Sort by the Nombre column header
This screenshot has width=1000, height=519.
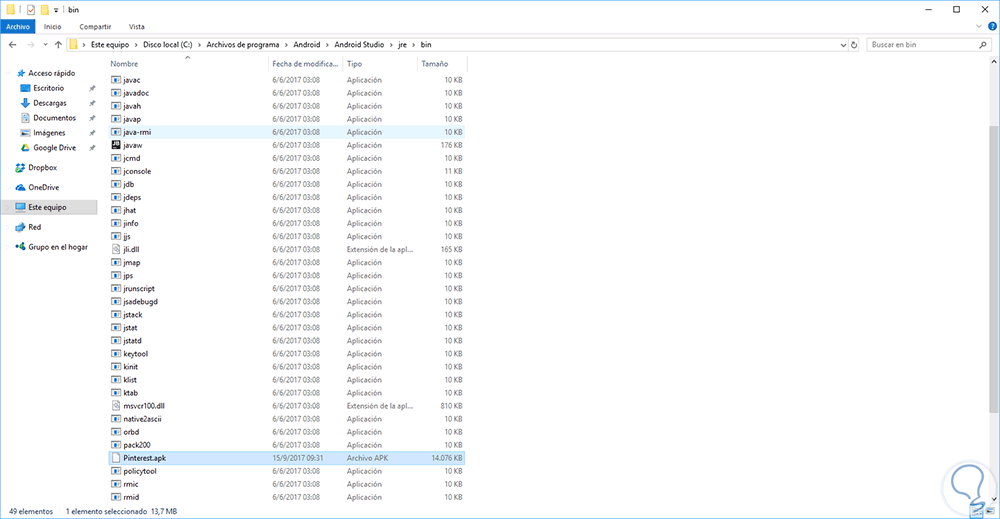(188, 64)
